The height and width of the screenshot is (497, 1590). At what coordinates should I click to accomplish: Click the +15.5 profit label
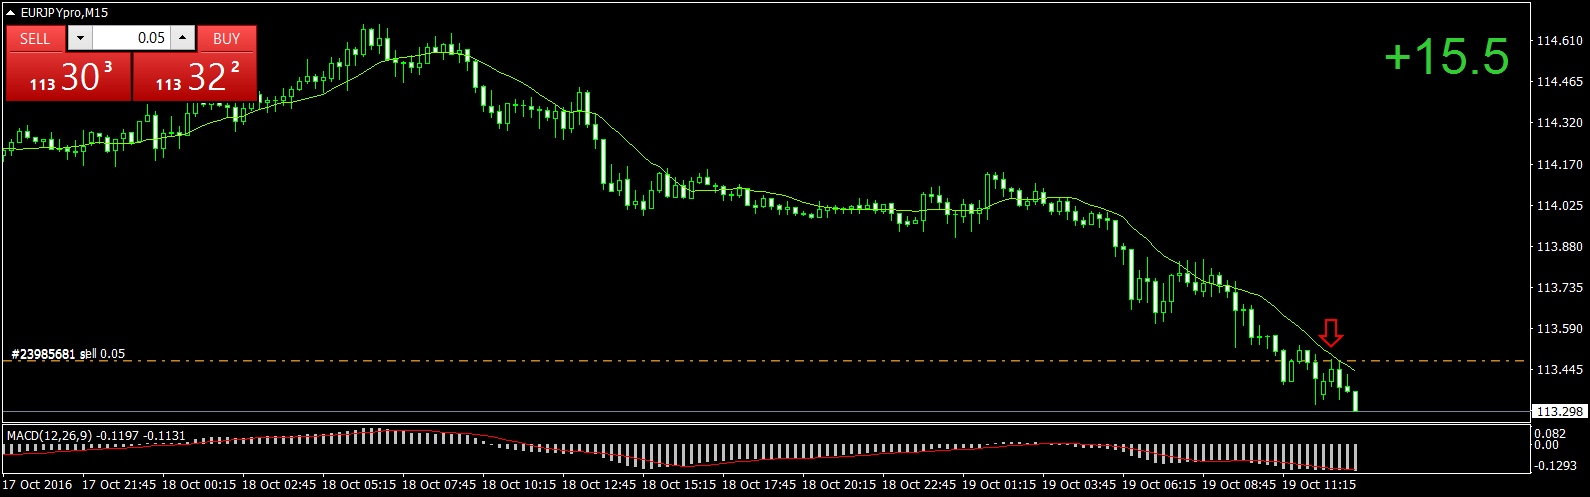[x=1446, y=56]
